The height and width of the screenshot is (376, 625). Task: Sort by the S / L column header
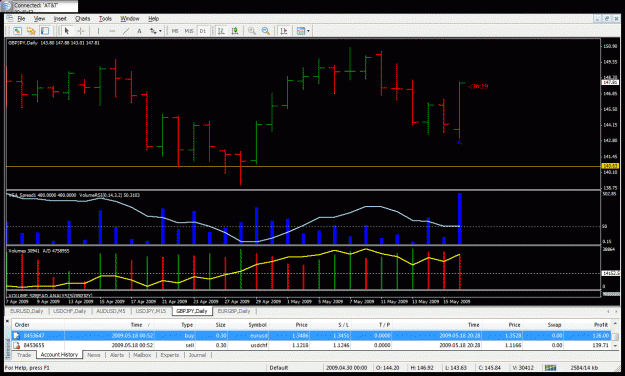(x=343, y=325)
